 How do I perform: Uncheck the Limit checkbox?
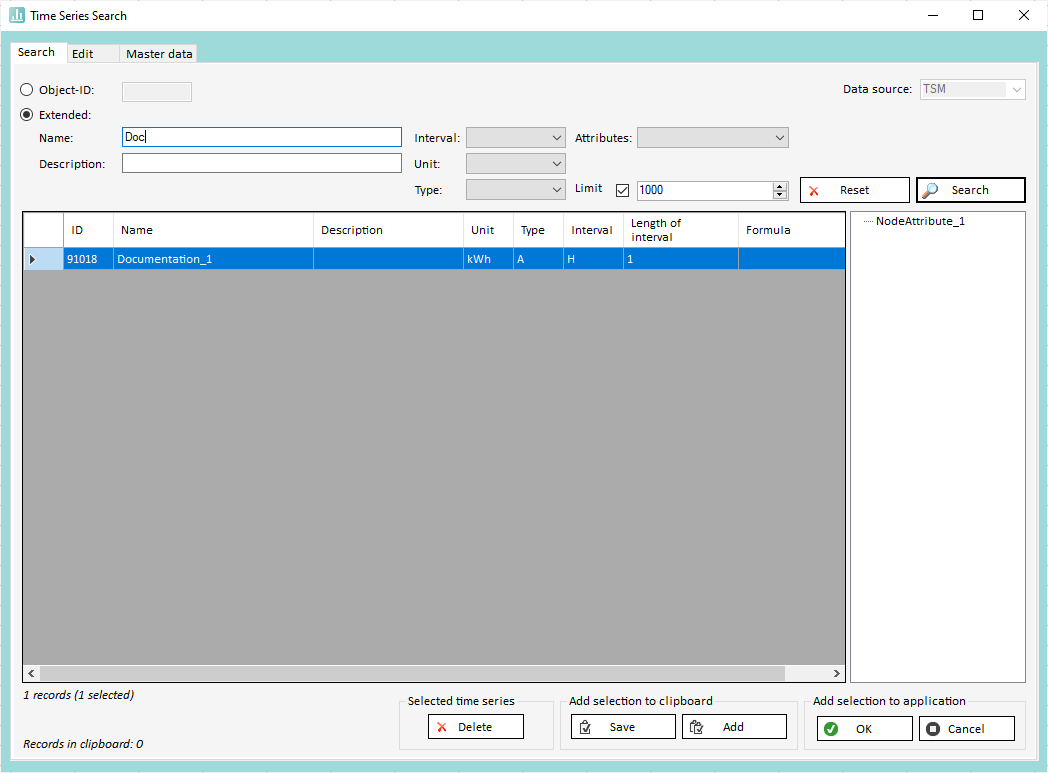point(622,190)
